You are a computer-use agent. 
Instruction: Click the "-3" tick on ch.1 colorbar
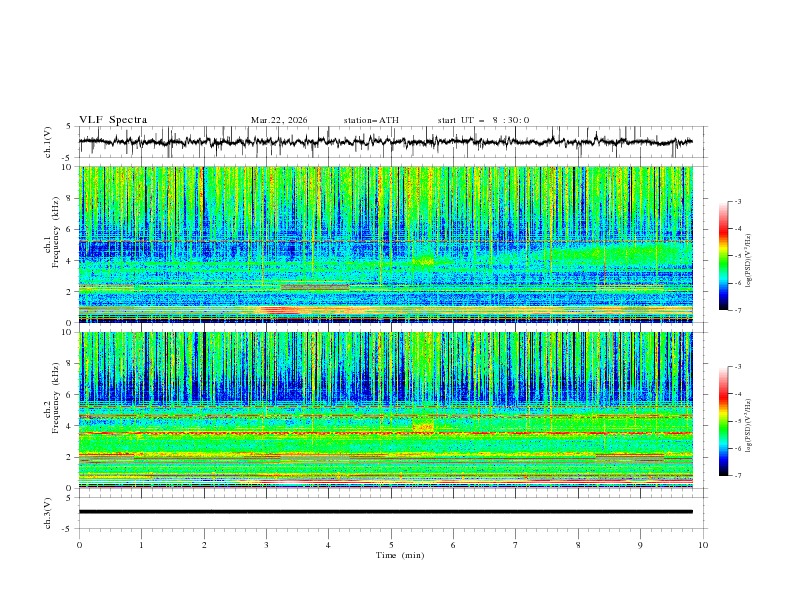click(738, 201)
